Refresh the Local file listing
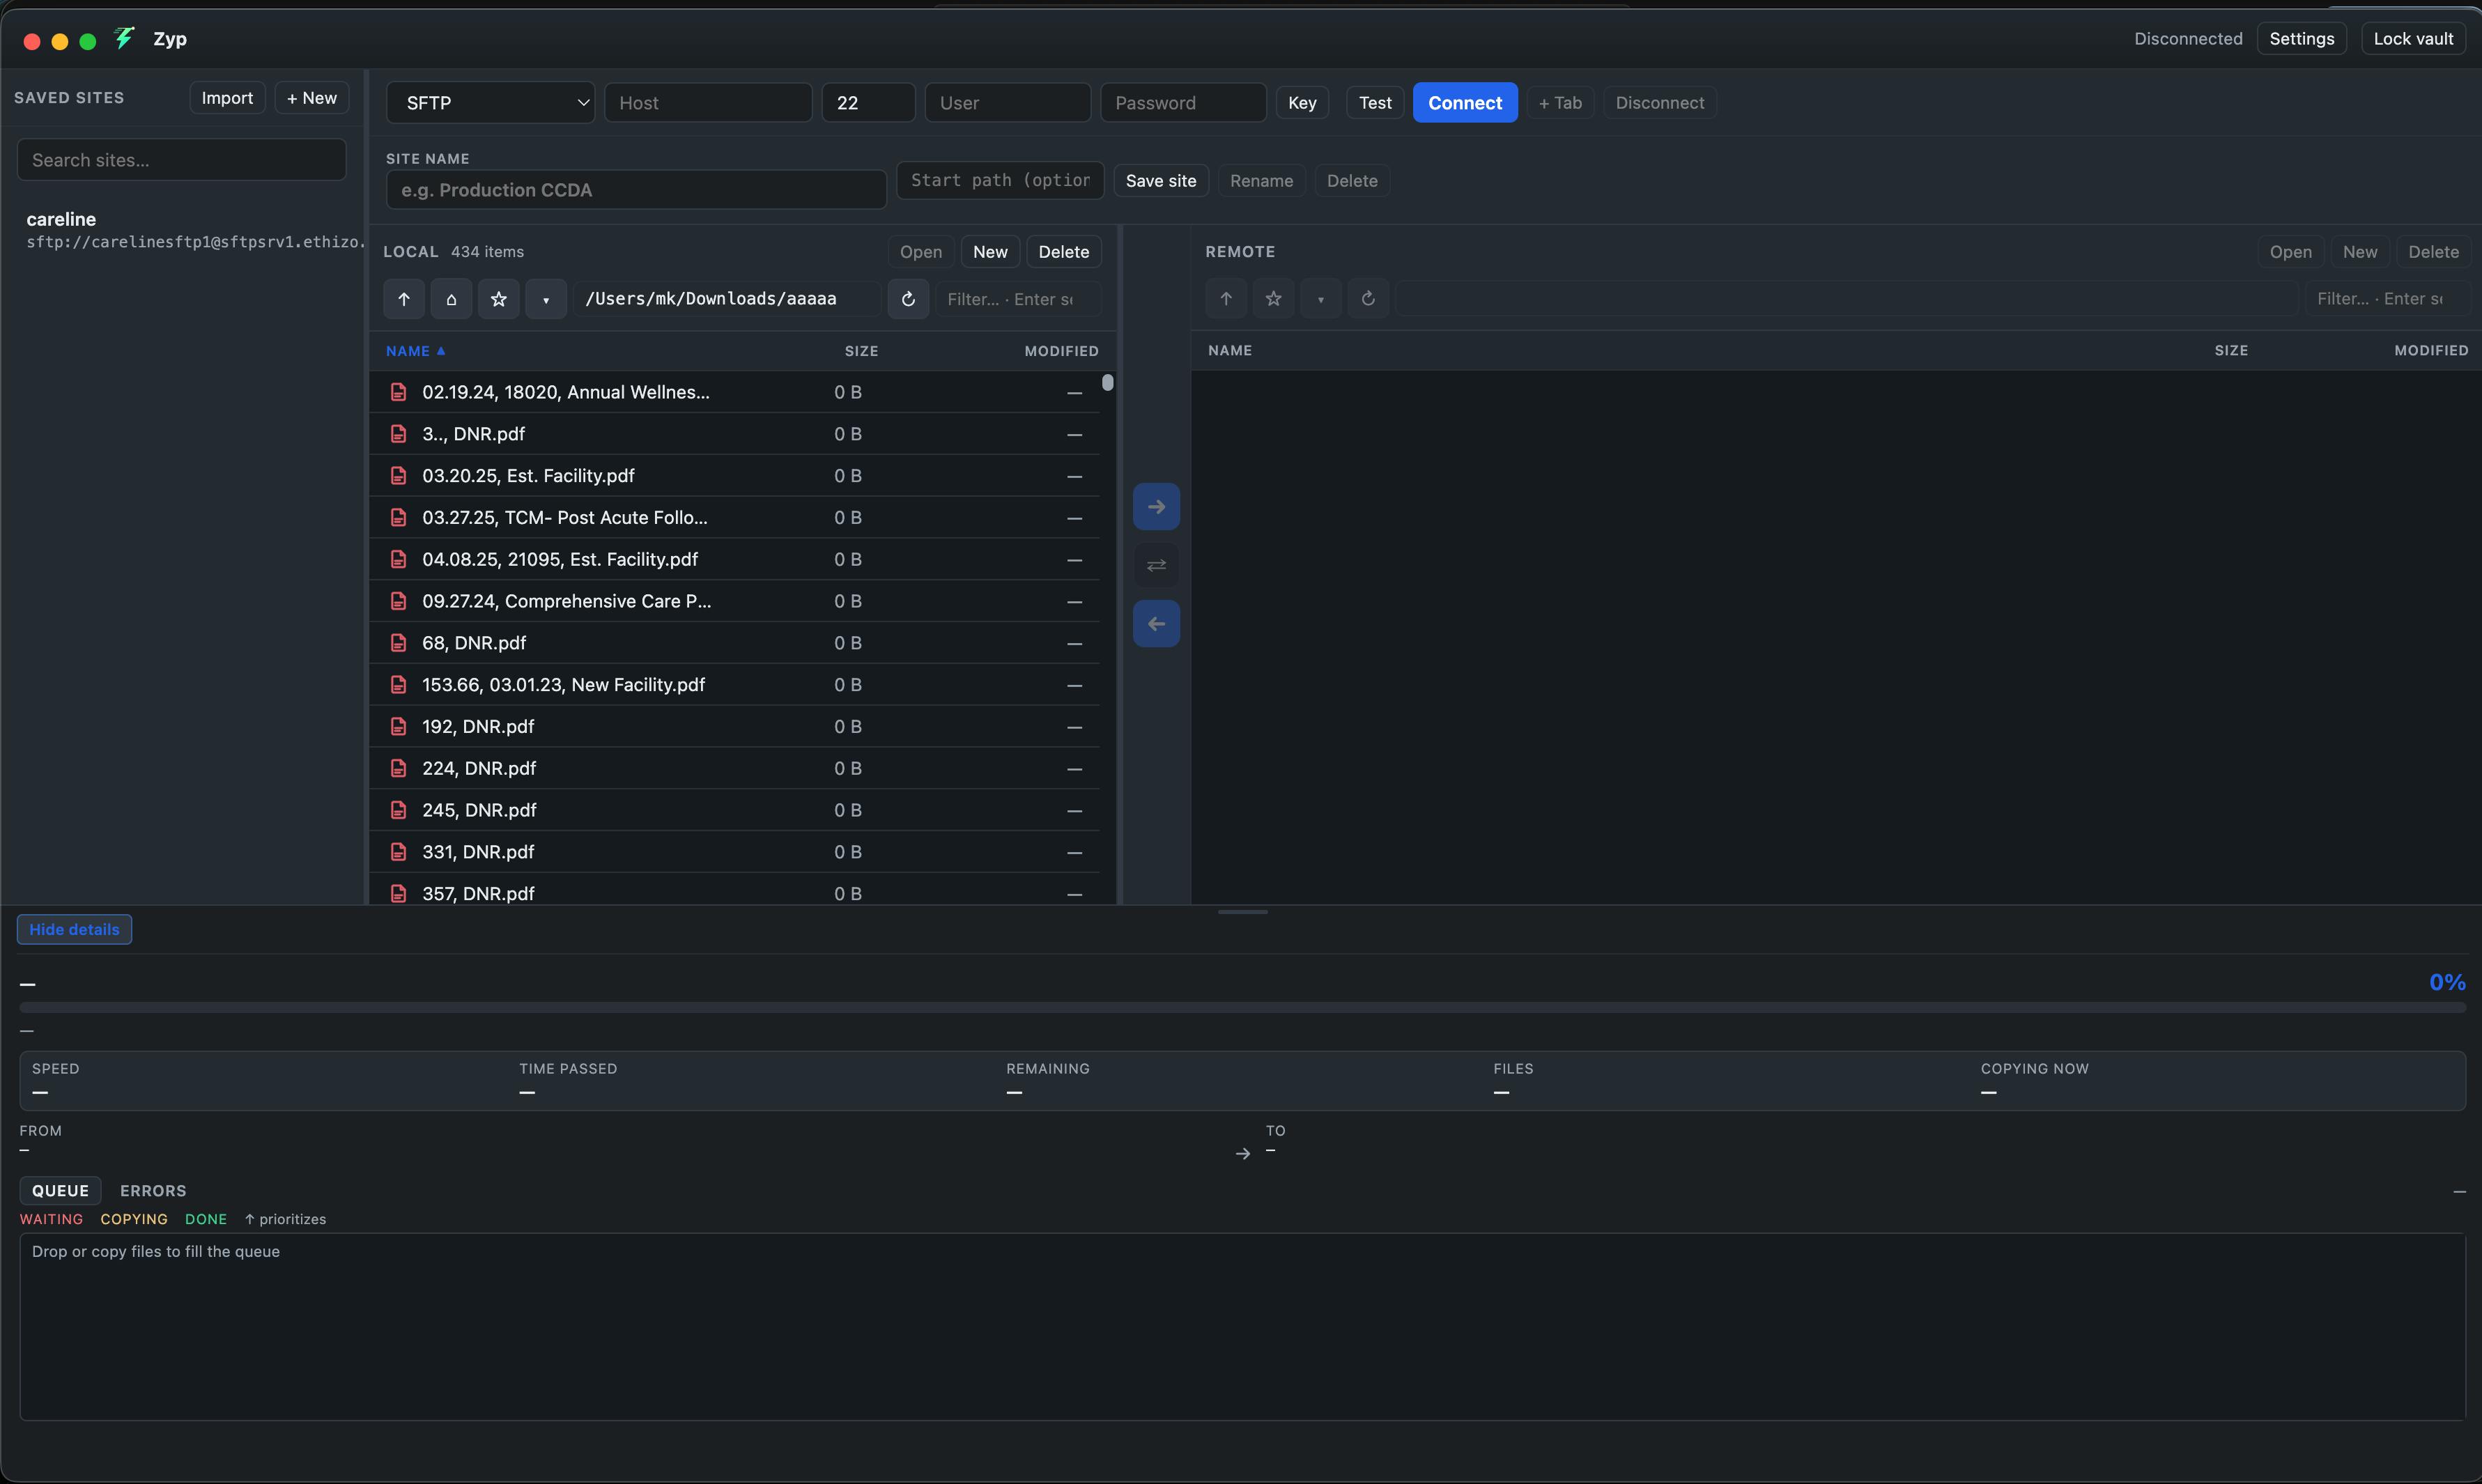The height and width of the screenshot is (1484, 2482). (908, 299)
